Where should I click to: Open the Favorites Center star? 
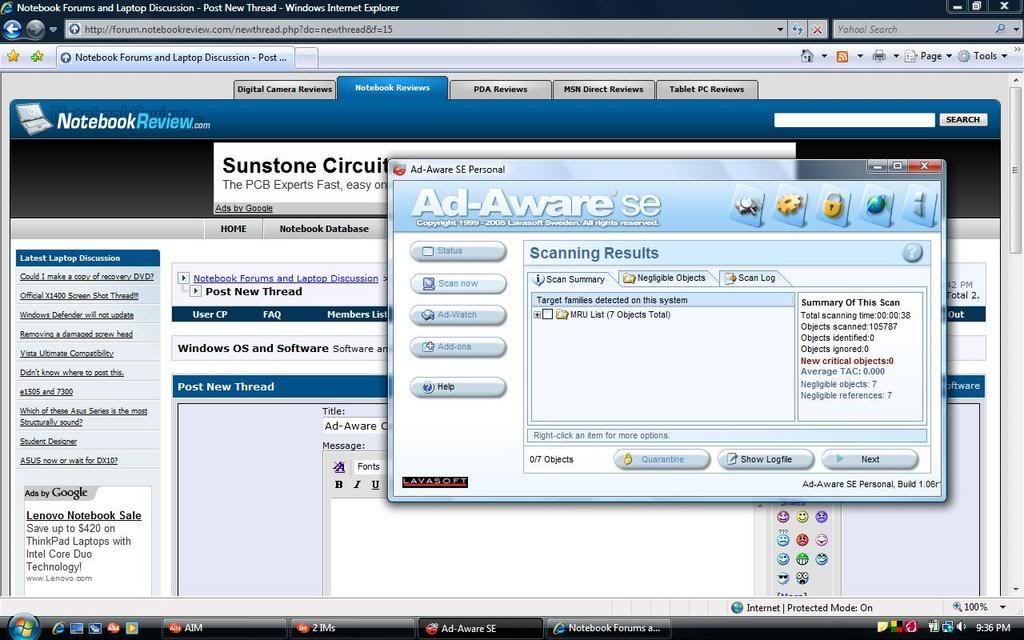click(x=13, y=57)
